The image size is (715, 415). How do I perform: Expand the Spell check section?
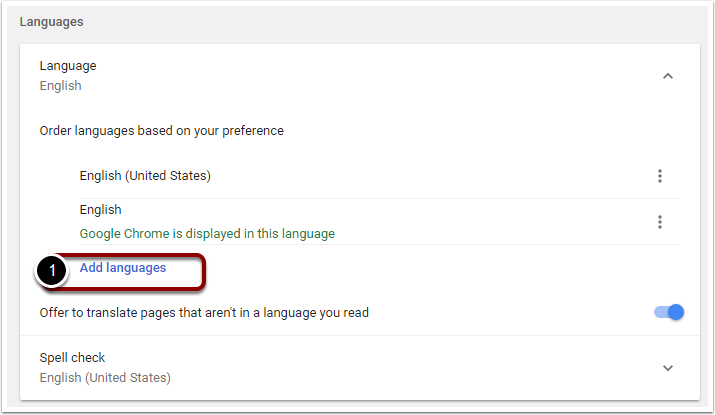click(668, 368)
